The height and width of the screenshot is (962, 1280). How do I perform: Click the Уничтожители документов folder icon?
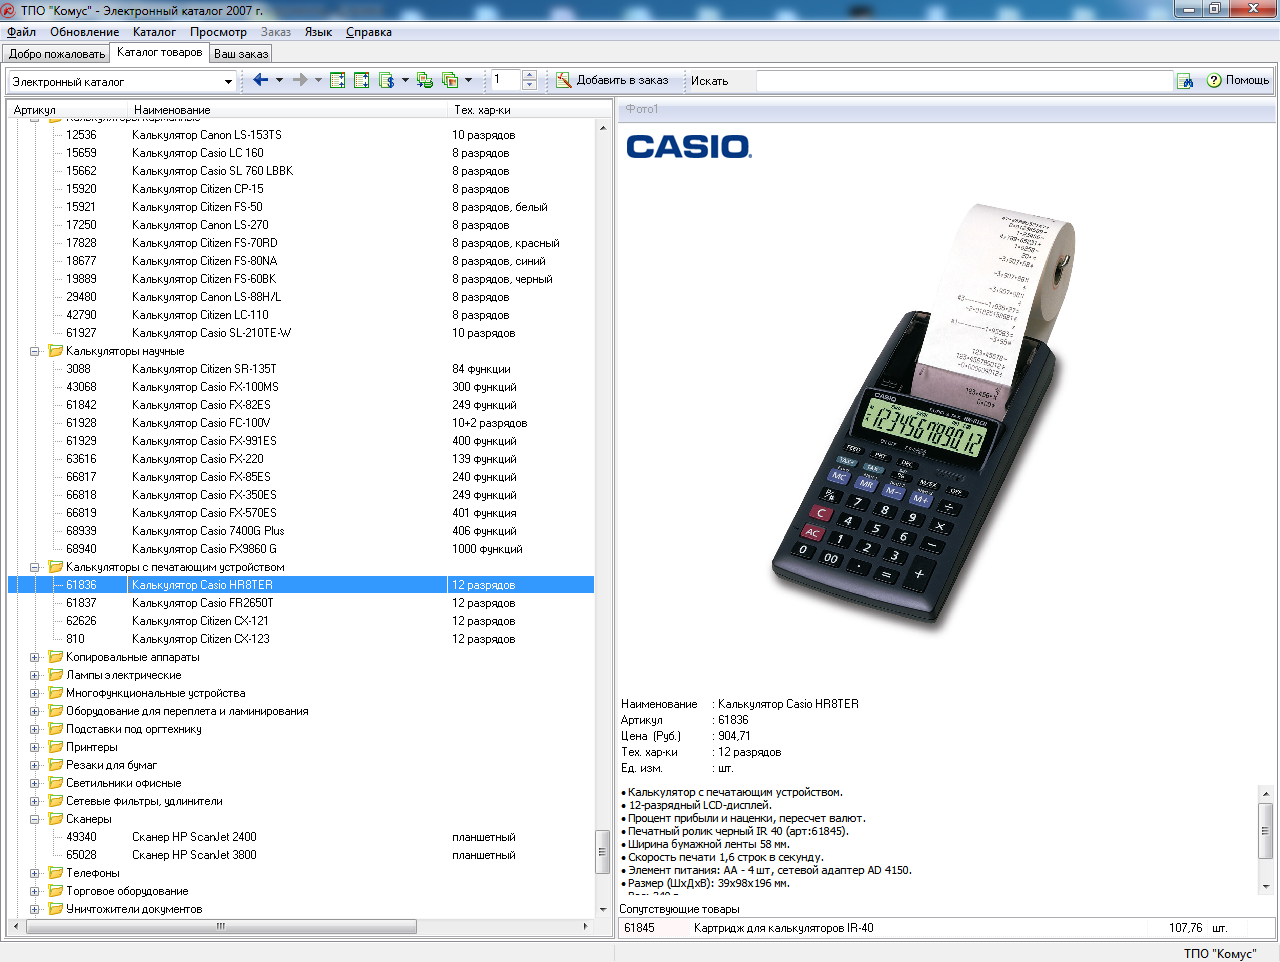coord(56,909)
